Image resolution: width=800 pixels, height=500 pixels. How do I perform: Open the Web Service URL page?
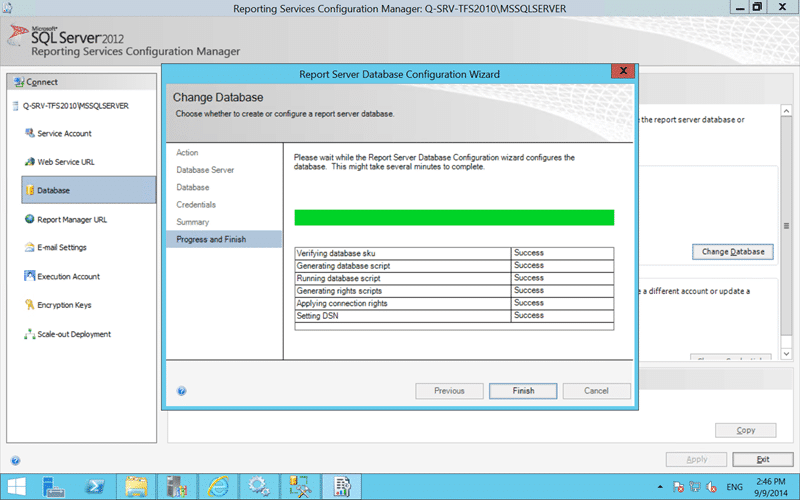(x=66, y=162)
